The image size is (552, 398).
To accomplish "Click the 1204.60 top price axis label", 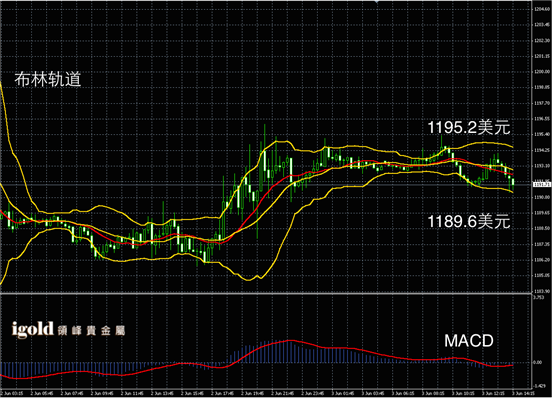I will [542, 9].
